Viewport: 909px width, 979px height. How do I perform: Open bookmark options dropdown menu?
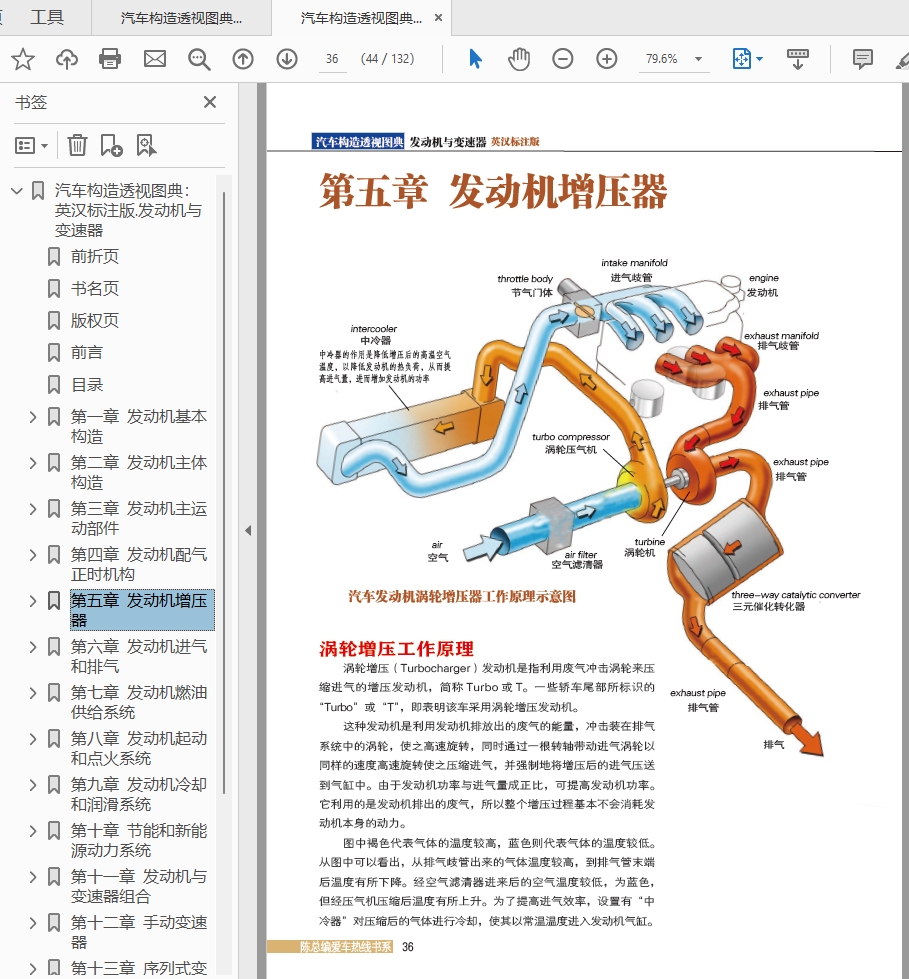click(x=31, y=145)
